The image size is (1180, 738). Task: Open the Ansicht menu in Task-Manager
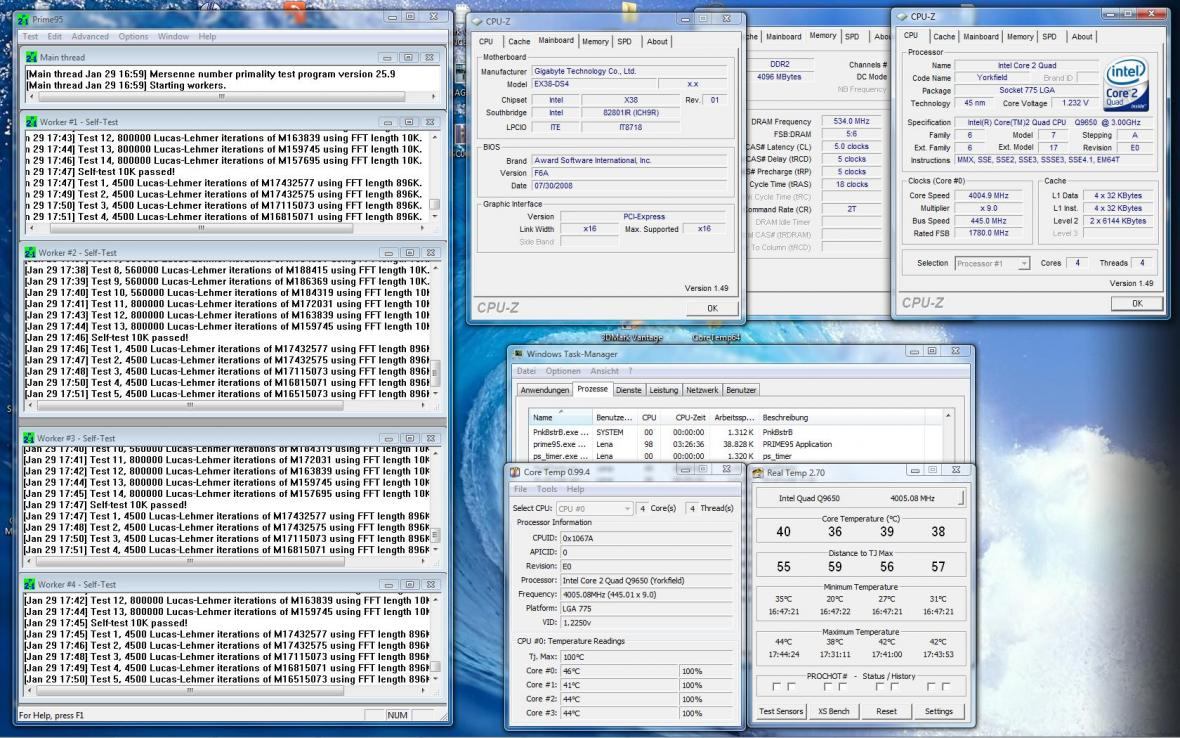coord(604,371)
